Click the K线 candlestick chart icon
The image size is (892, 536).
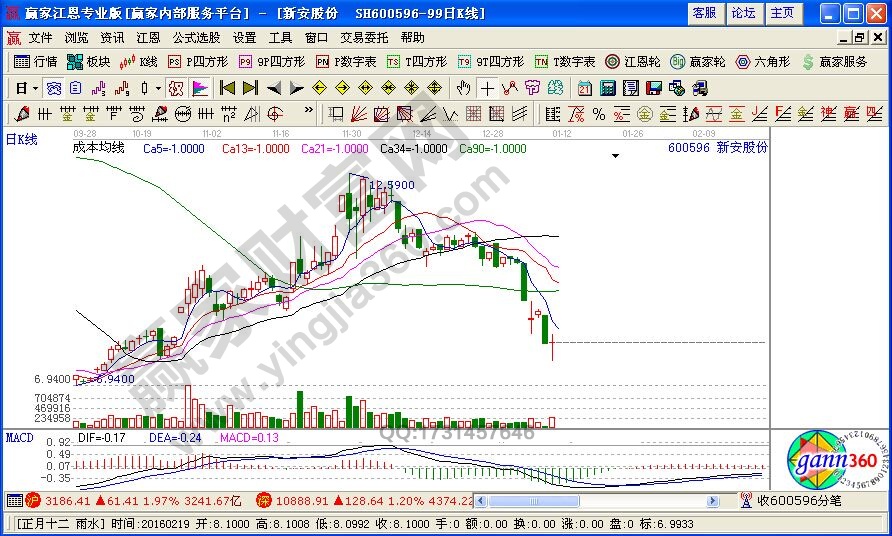[138, 62]
